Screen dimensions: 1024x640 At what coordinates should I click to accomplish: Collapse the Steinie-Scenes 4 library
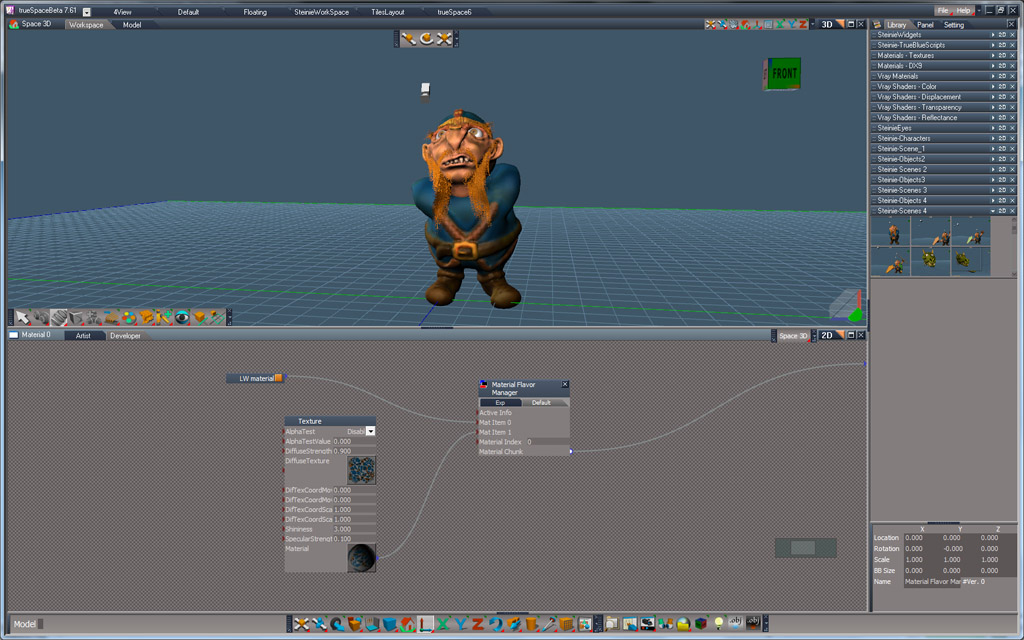click(993, 211)
